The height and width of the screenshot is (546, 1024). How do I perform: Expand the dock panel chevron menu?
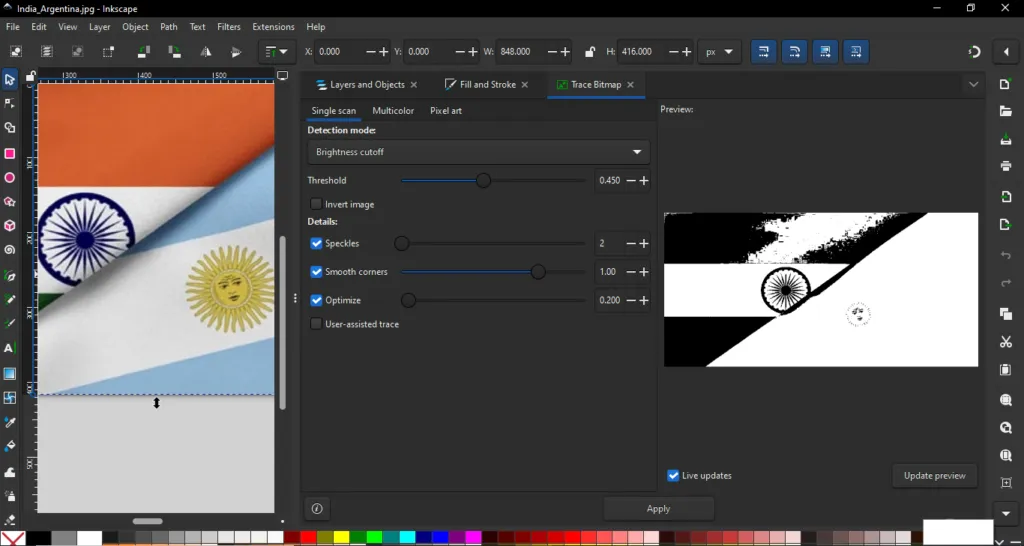974,84
